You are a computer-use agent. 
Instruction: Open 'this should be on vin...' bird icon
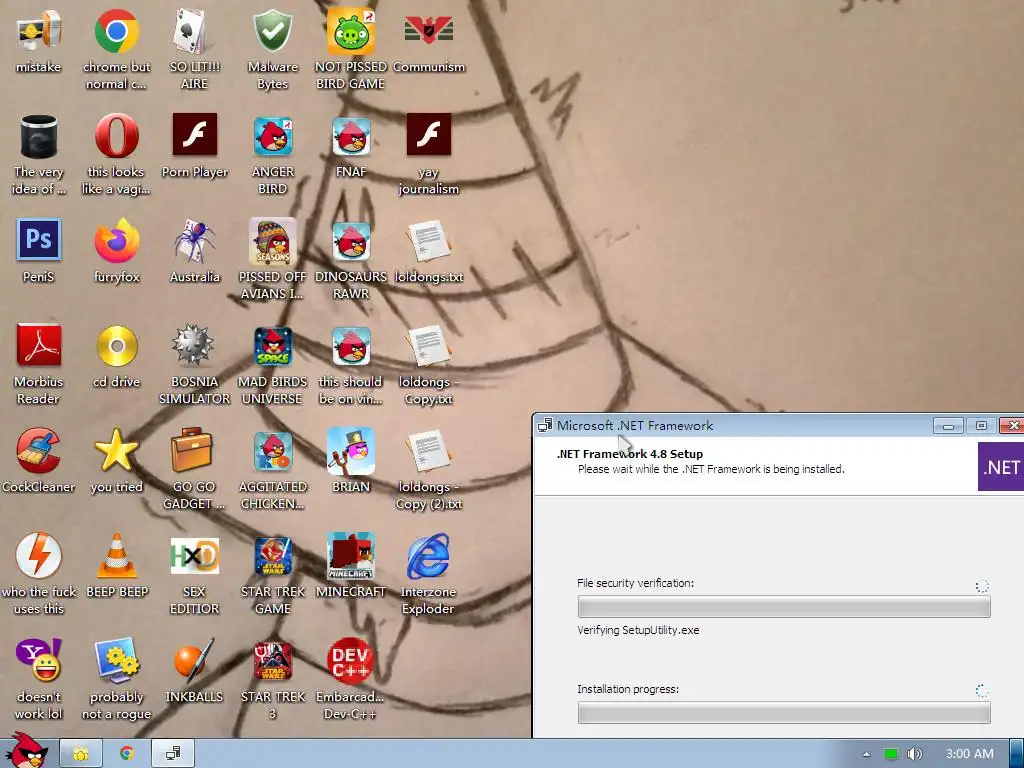tap(351, 346)
